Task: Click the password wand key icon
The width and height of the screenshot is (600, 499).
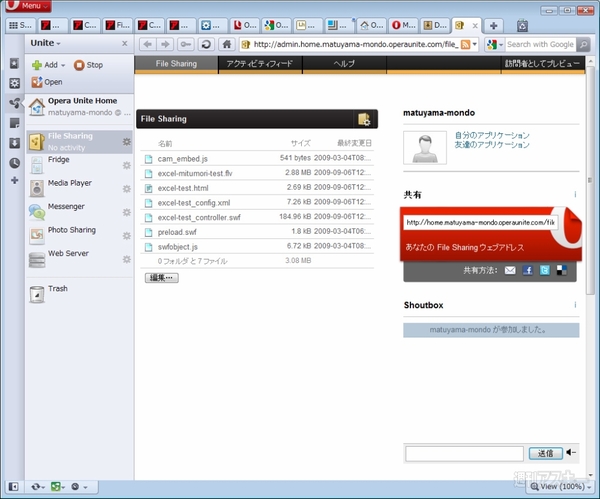Action: click(186, 44)
